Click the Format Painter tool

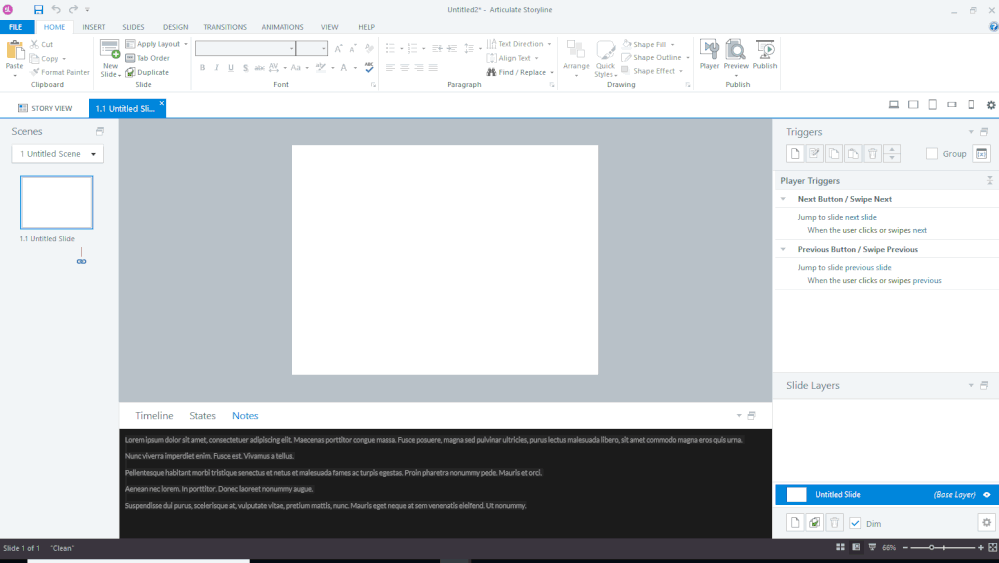click(x=60, y=72)
